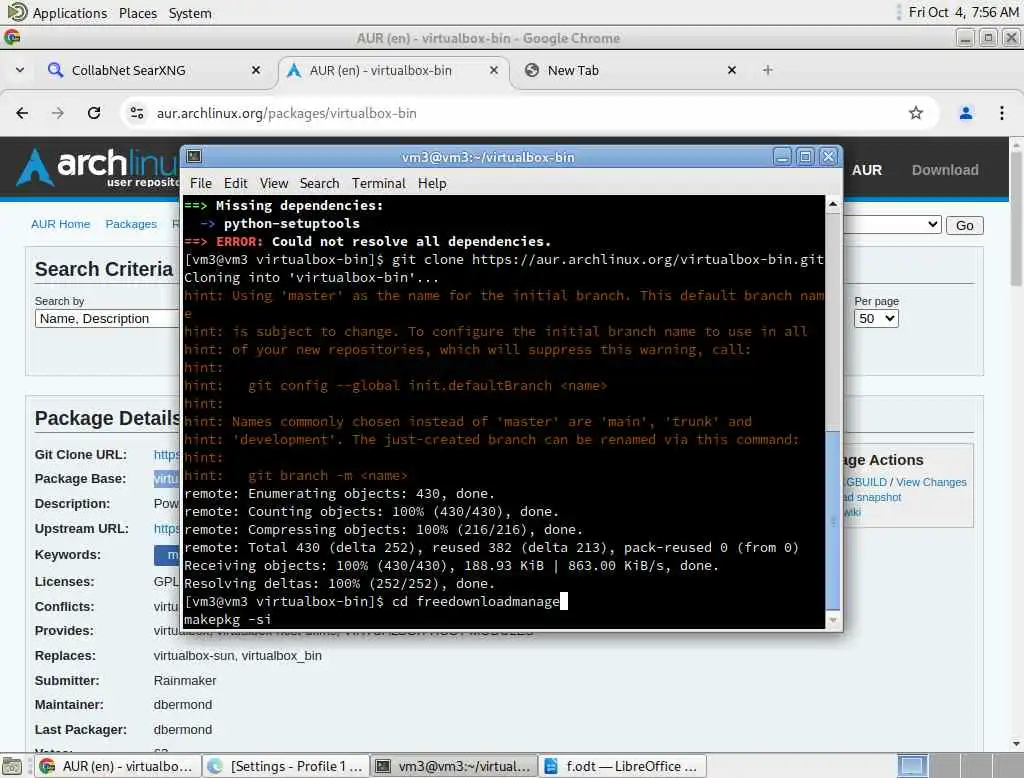Expand the Per page dropdown
The image size is (1024, 778).
tap(876, 319)
